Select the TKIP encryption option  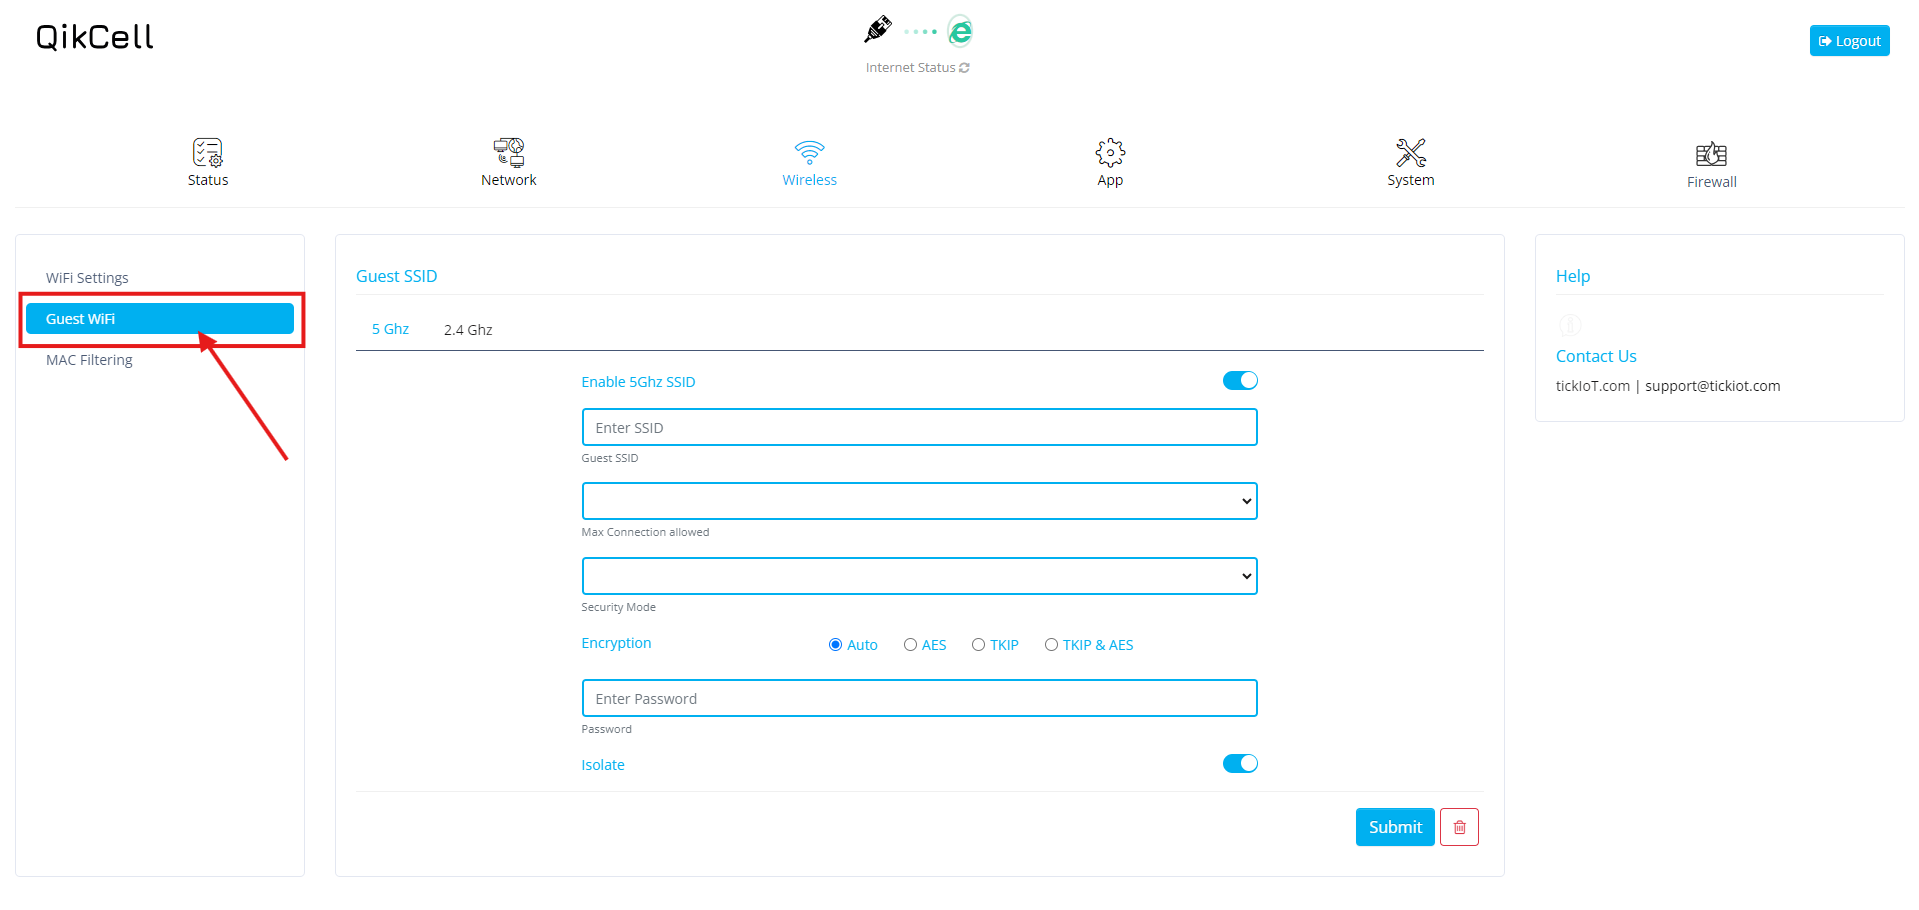click(978, 645)
